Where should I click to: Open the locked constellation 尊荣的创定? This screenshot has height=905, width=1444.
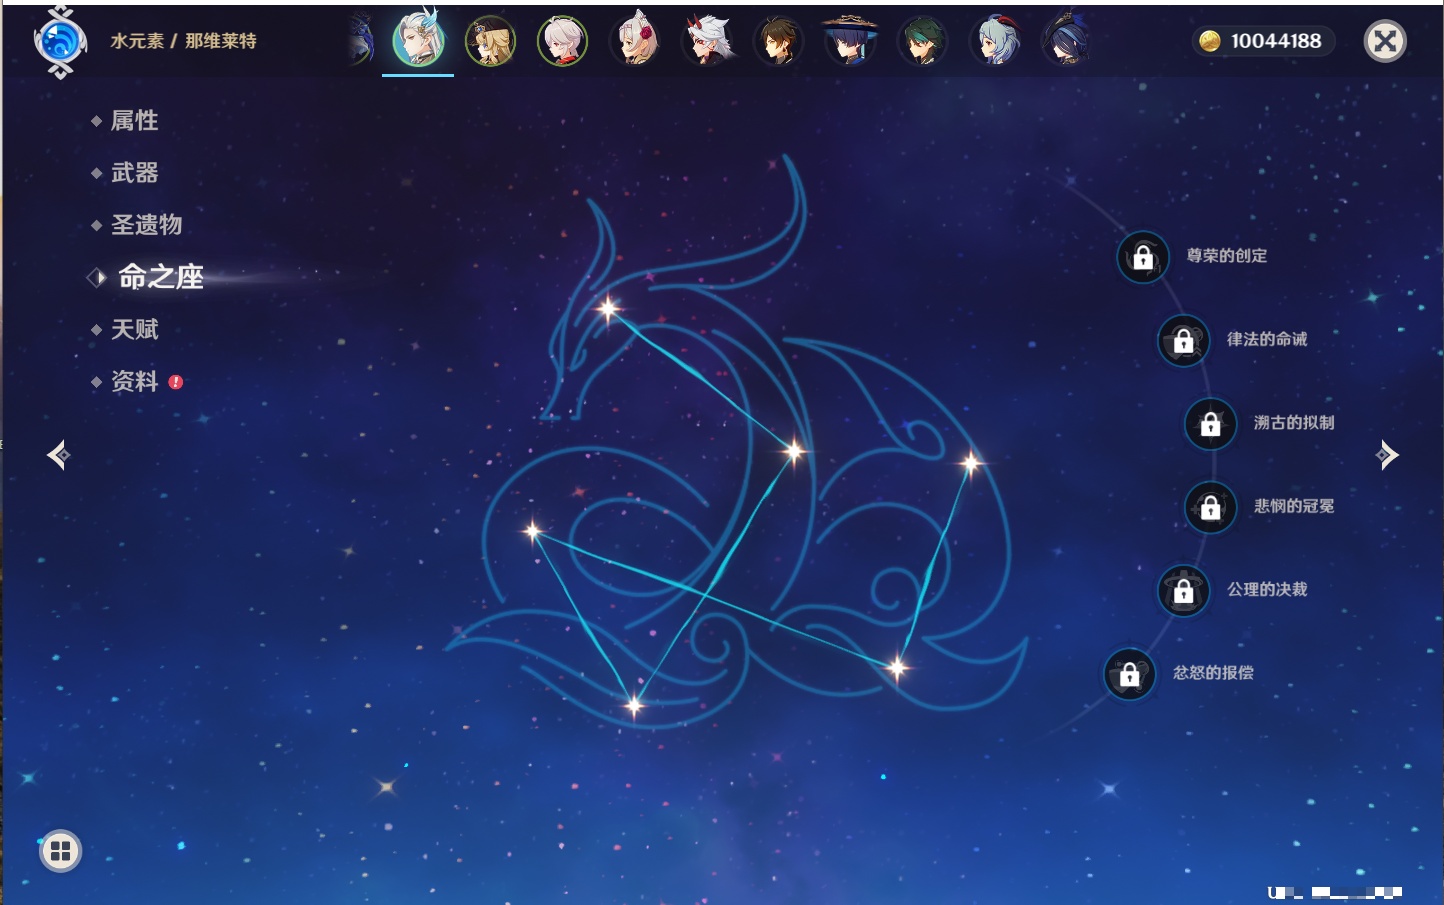(1143, 257)
